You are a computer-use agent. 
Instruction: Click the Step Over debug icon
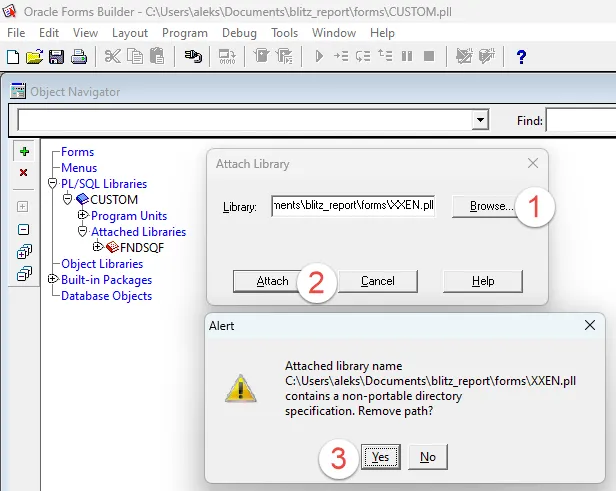coord(363,57)
